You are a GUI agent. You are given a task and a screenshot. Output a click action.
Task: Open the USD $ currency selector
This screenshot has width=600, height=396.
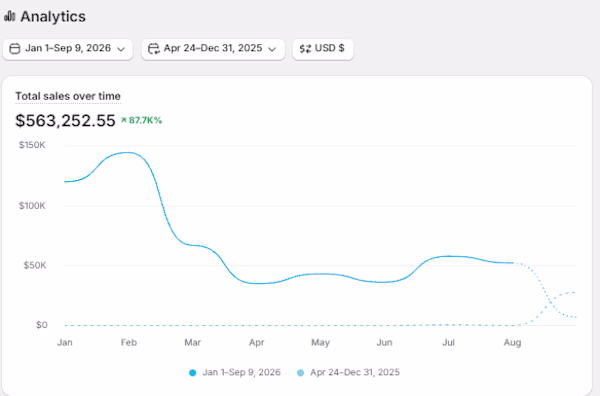click(x=323, y=49)
